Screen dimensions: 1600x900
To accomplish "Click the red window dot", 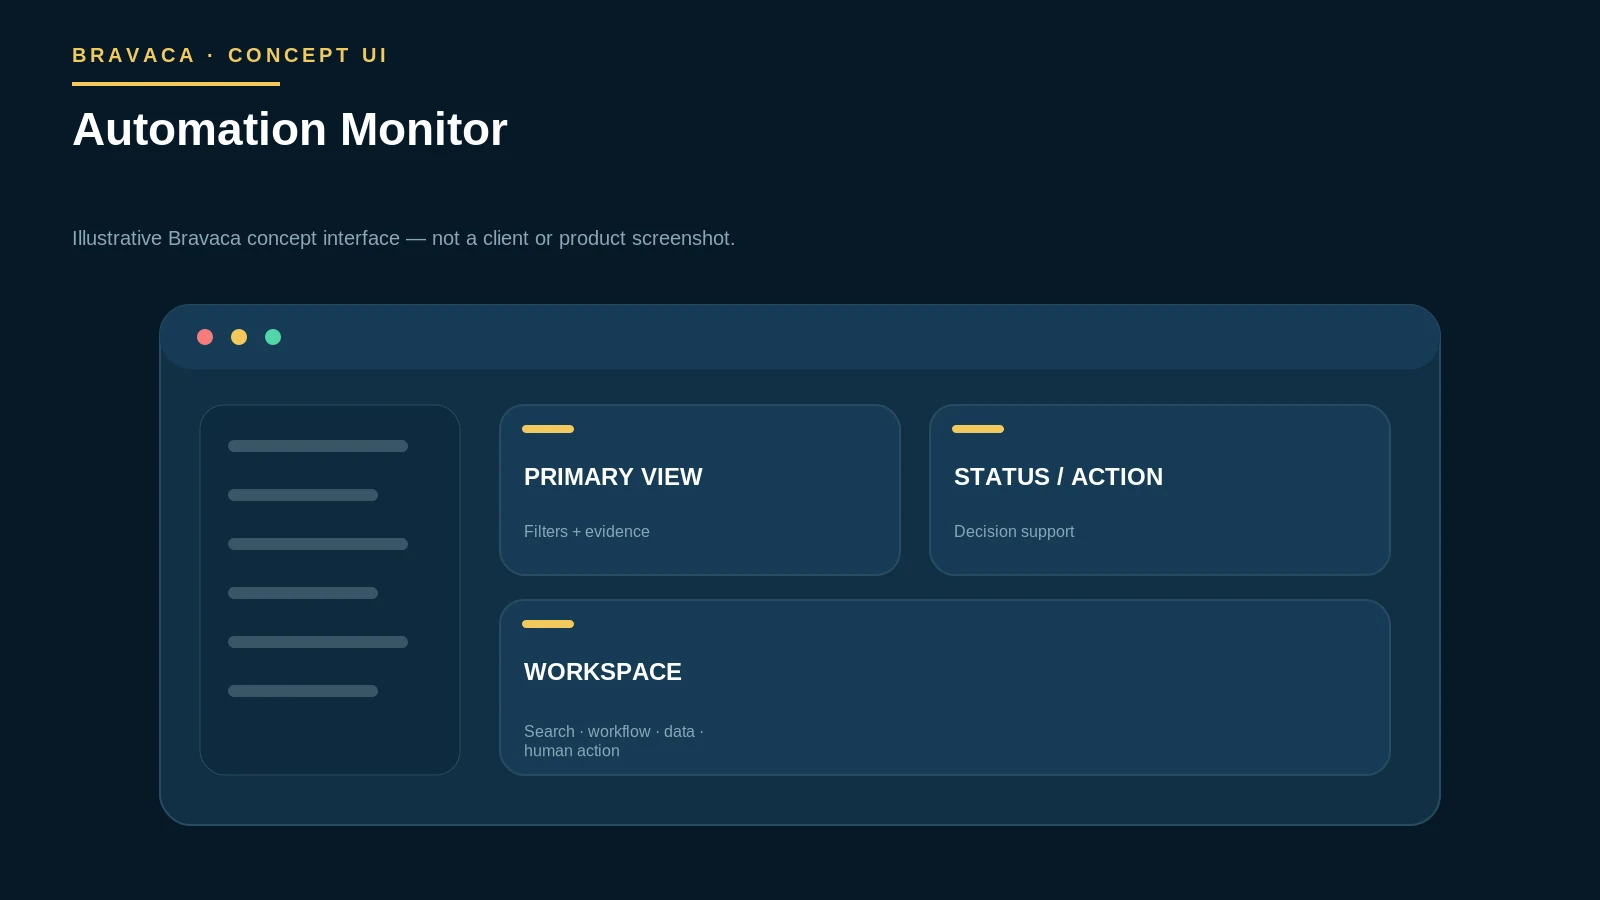I will click(205, 337).
